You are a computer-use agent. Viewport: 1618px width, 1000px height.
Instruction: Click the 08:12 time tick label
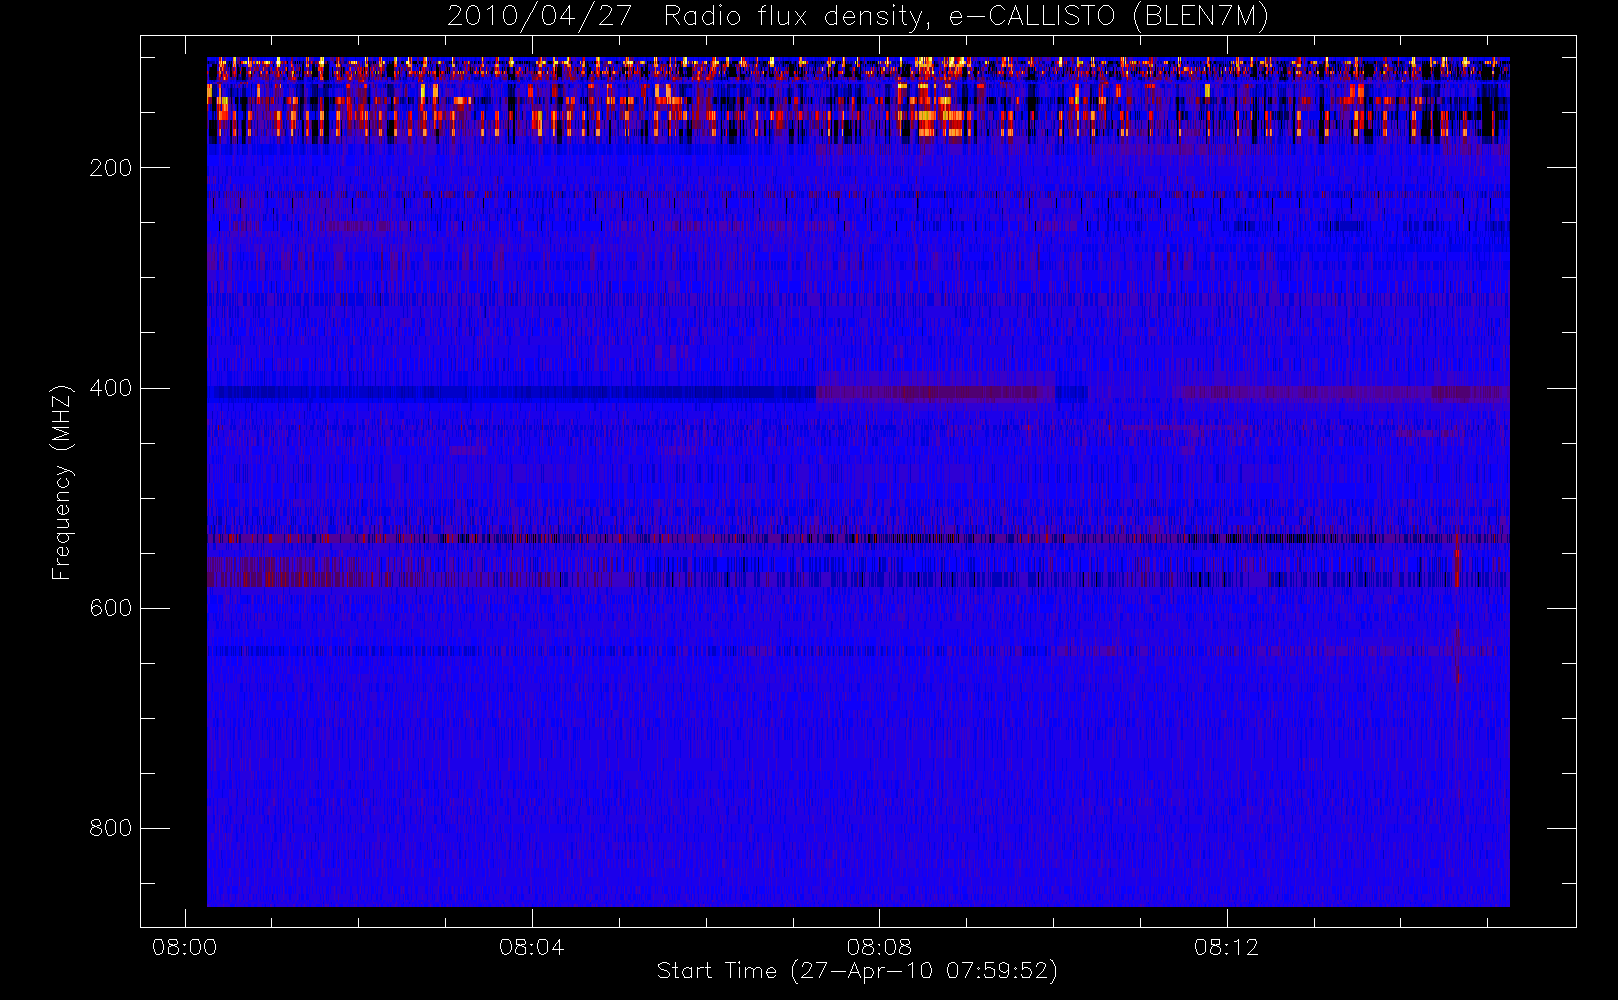pyautogui.click(x=1226, y=947)
